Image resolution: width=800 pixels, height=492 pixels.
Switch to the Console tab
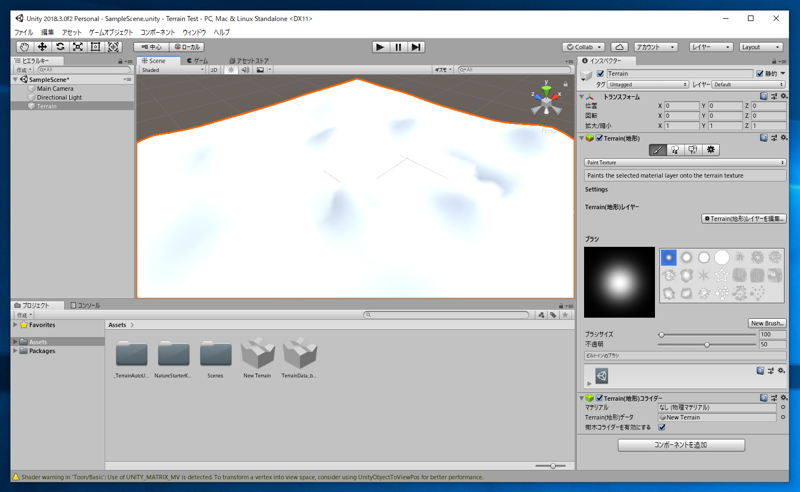pyautogui.click(x=85, y=305)
